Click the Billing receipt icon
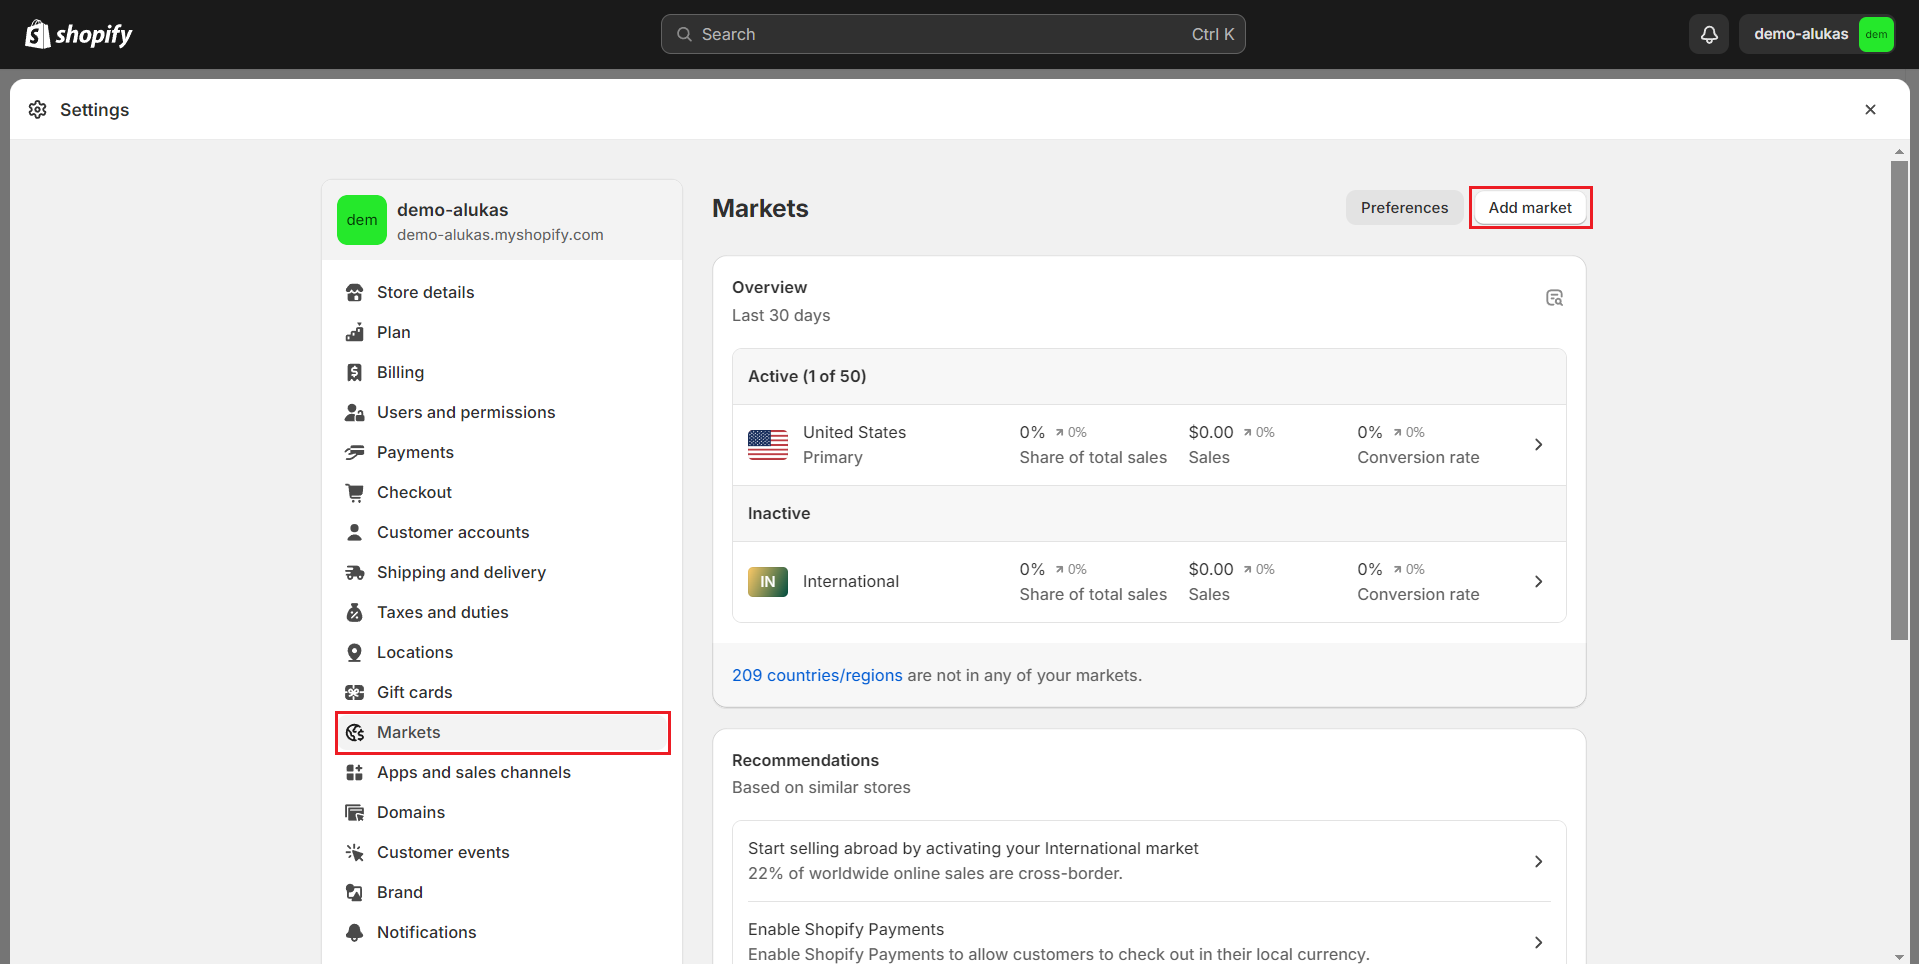 coord(354,373)
